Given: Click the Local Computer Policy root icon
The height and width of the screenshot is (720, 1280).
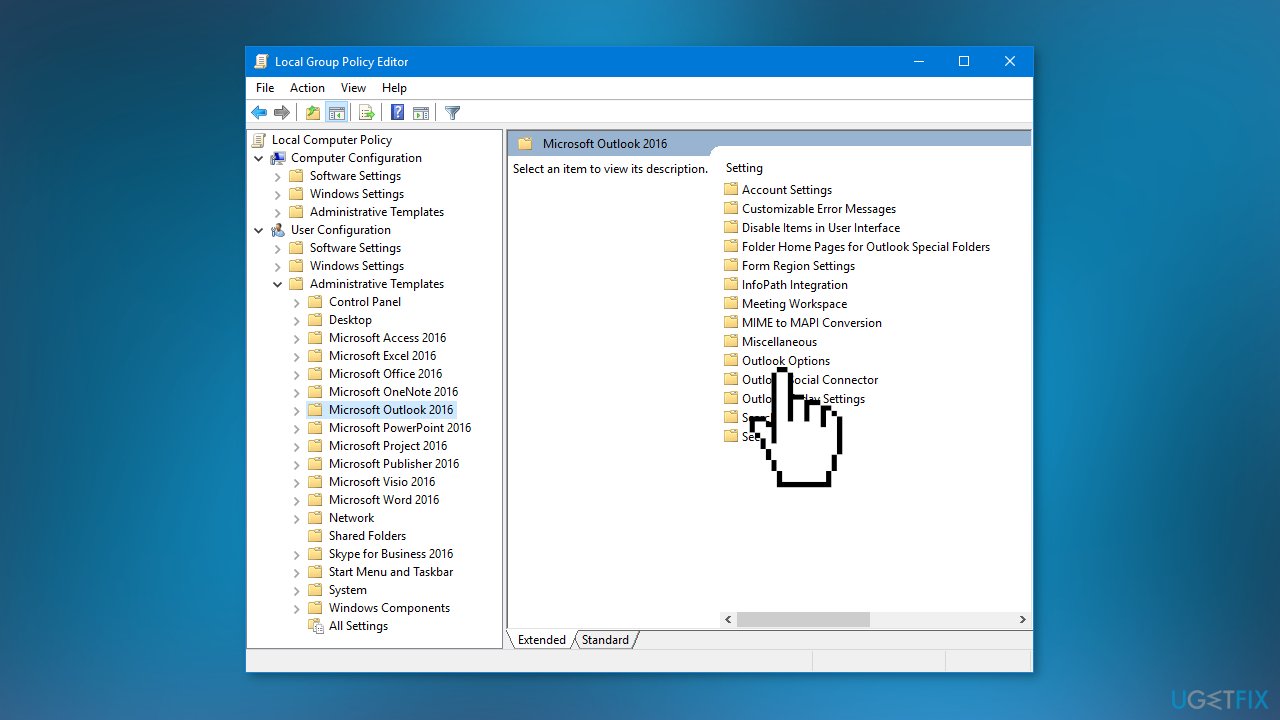Looking at the screenshot, I should pos(260,140).
